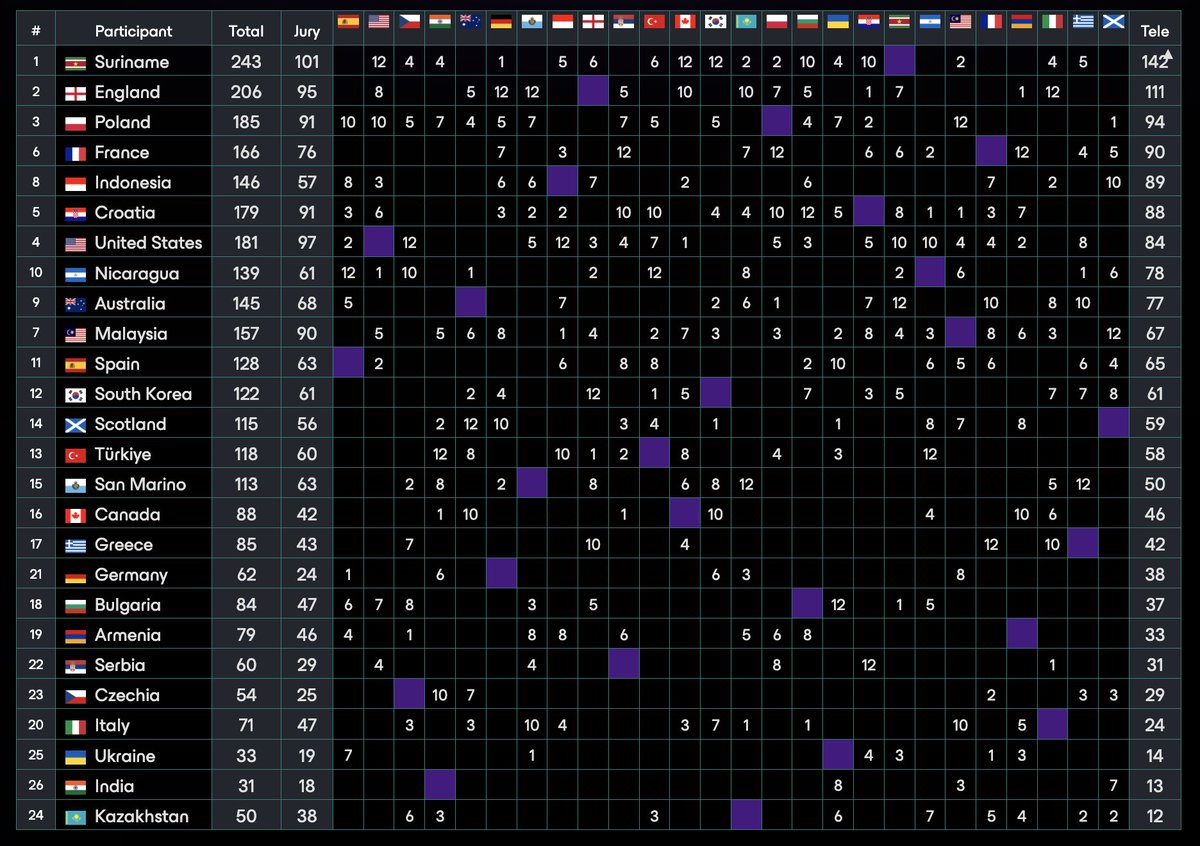This screenshot has width=1200, height=846.
Task: Click the flag icon beside Türkiye's name
Action: (x=75, y=455)
